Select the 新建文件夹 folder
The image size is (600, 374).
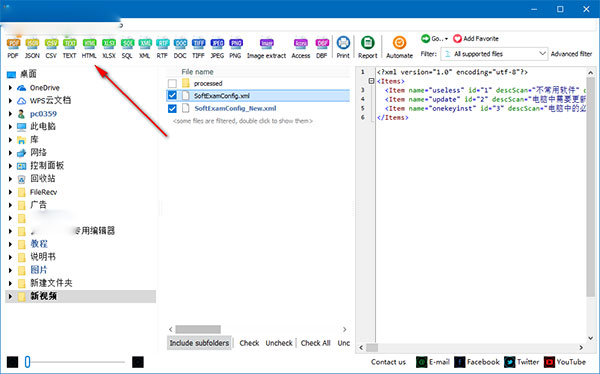tap(51, 283)
